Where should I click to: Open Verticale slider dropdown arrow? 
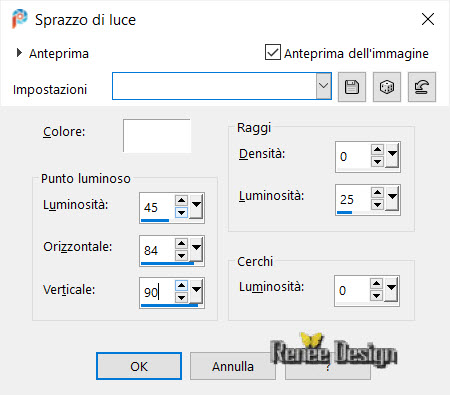tap(196, 291)
